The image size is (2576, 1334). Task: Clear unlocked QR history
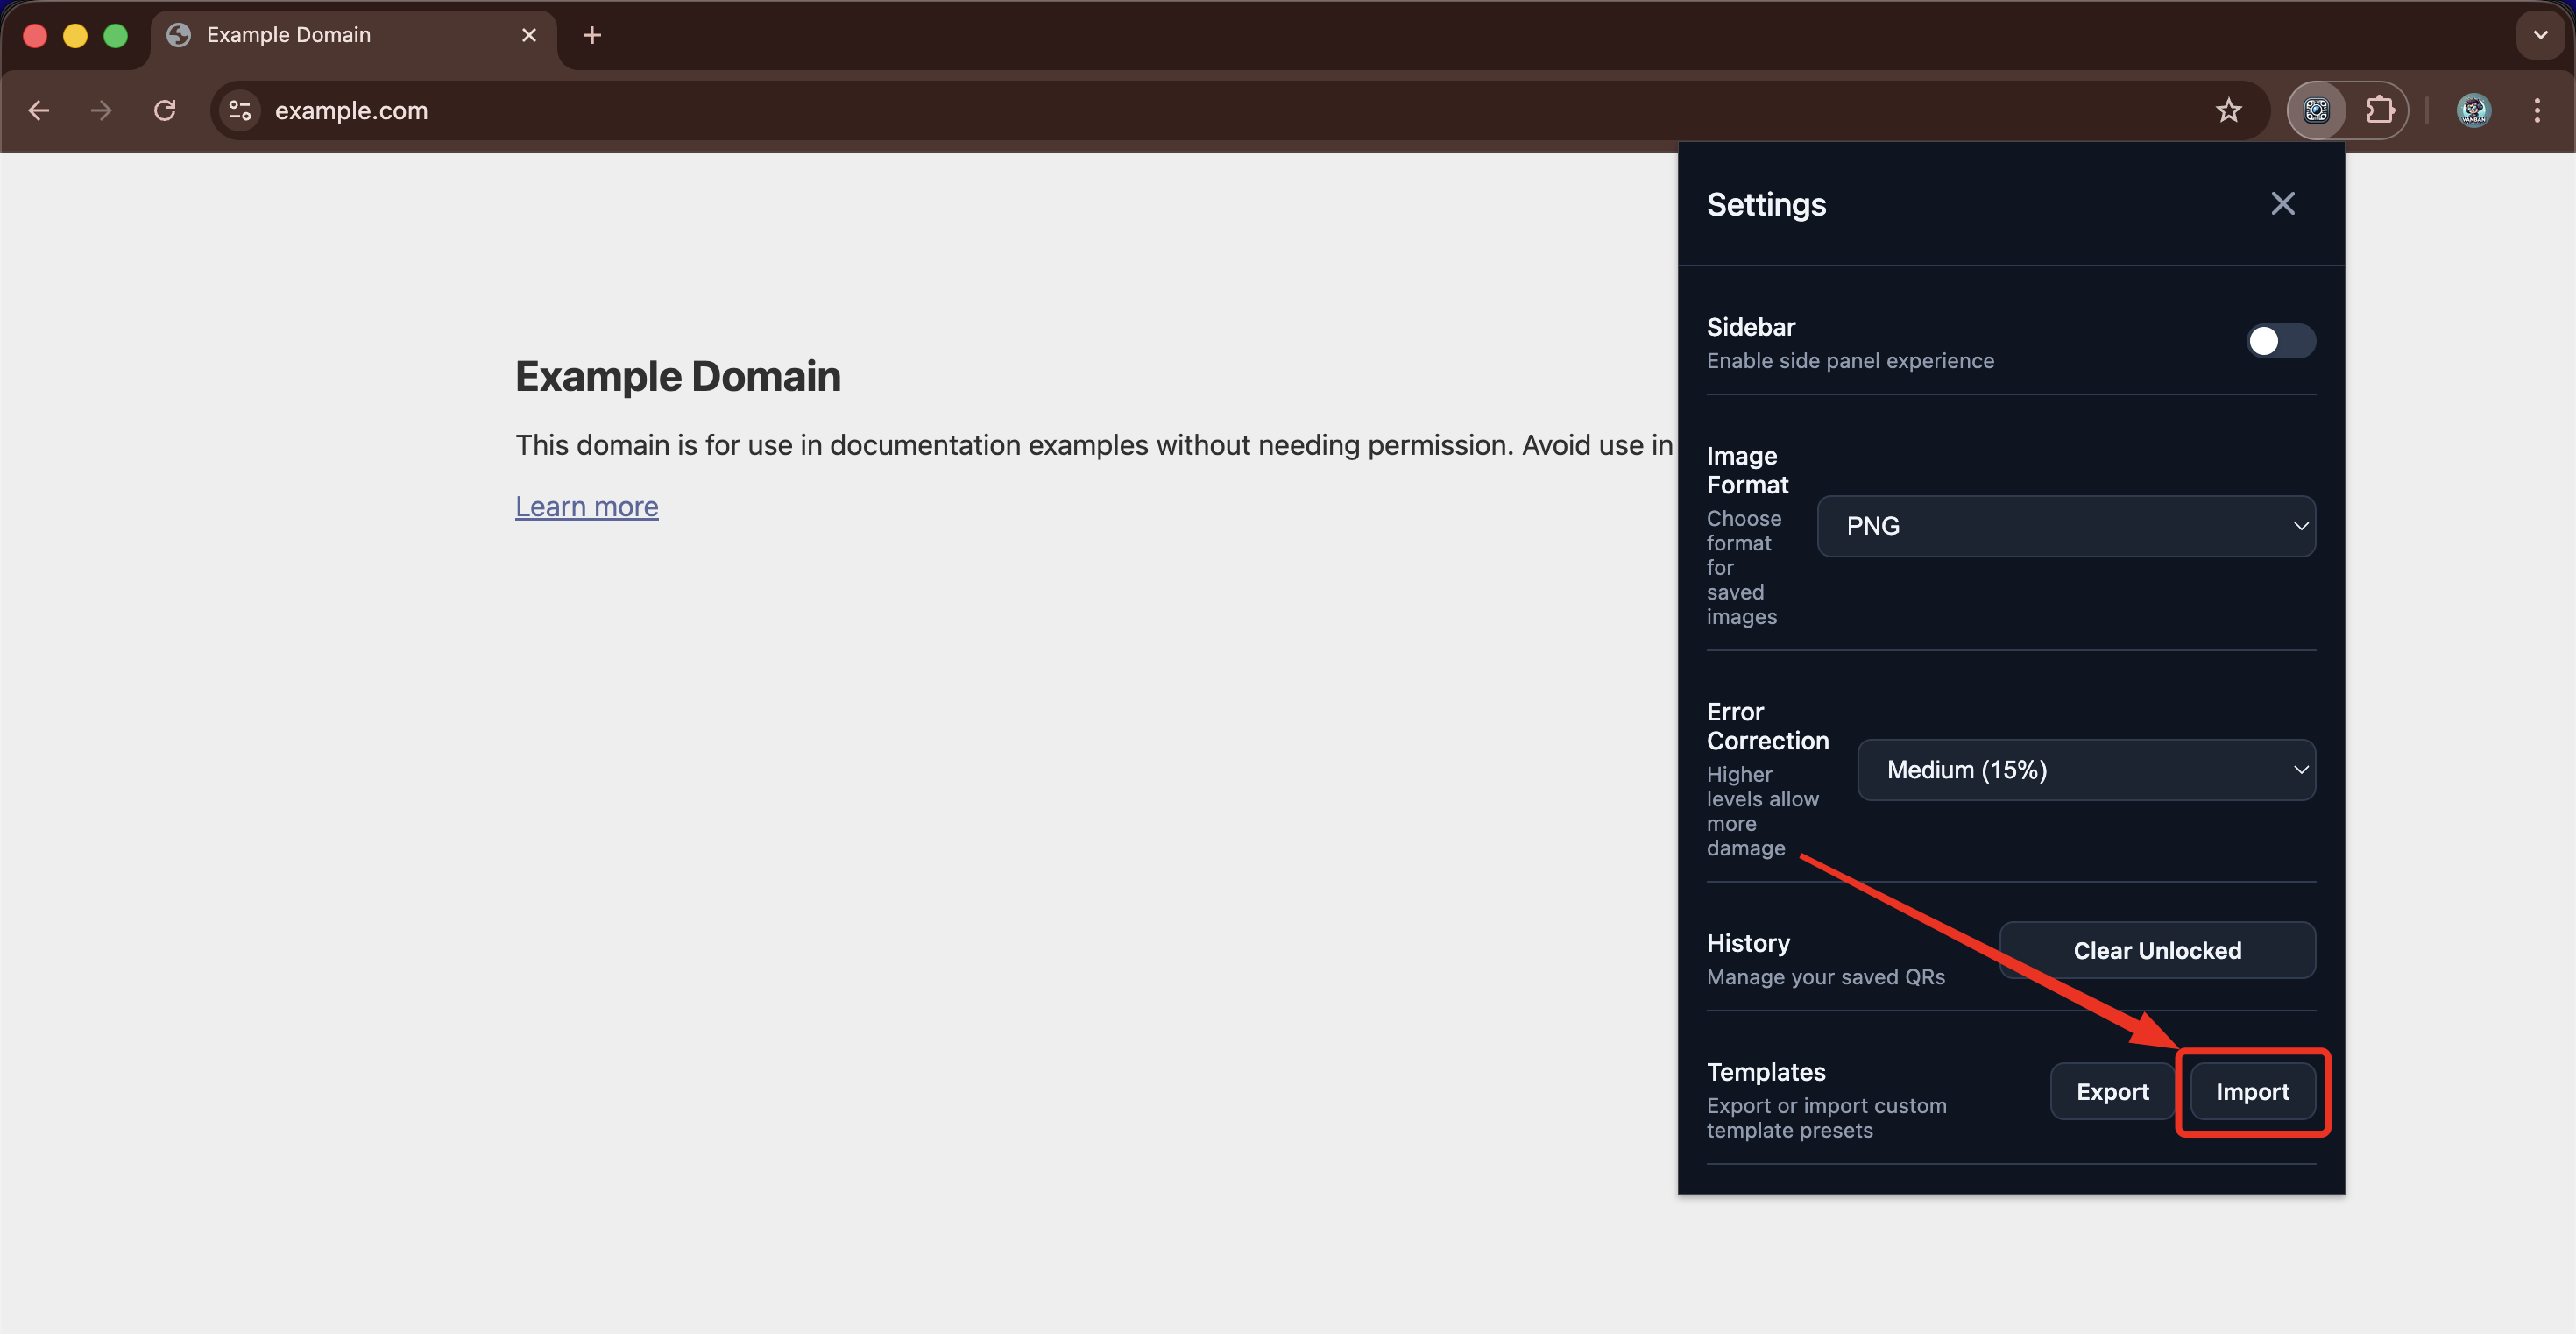(2157, 950)
